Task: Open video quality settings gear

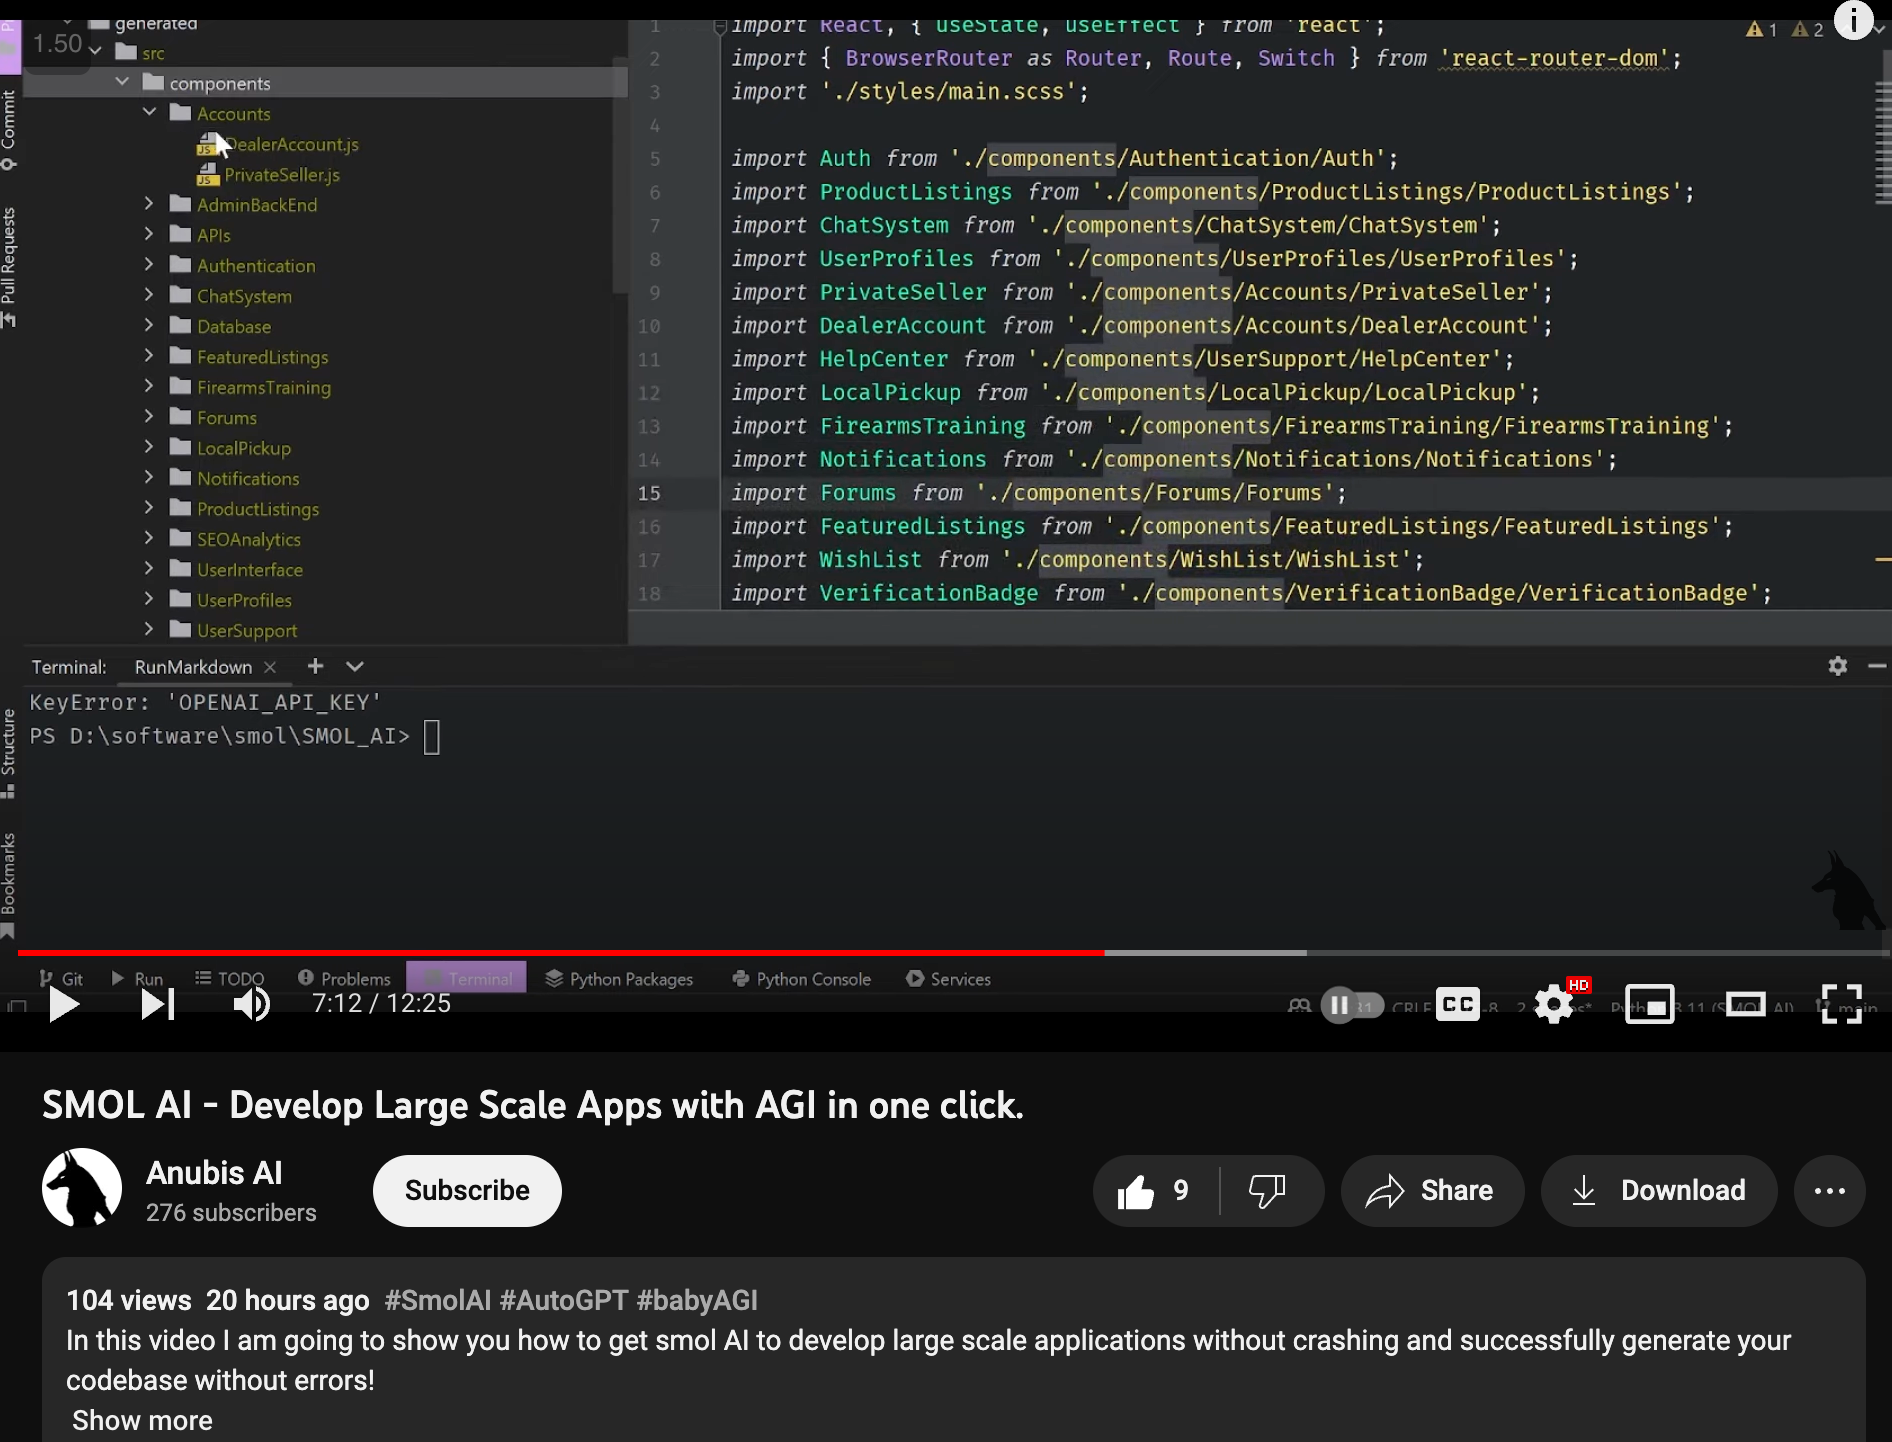Action: [1553, 1004]
